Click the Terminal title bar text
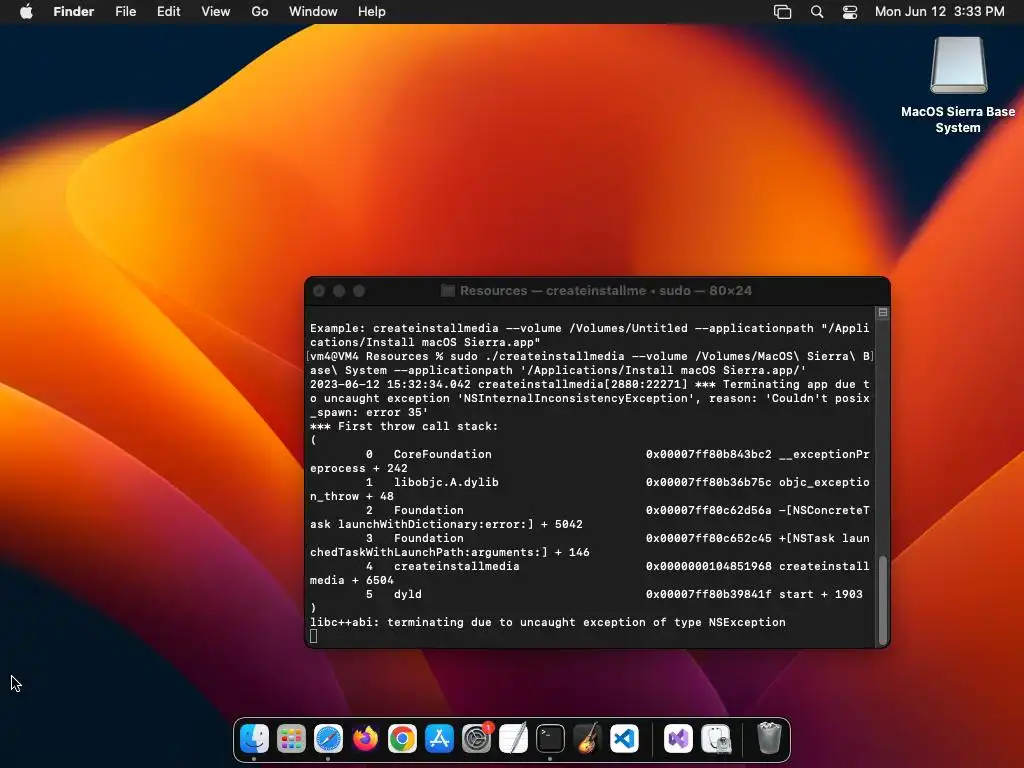Viewport: 1024px width, 768px height. (x=606, y=291)
